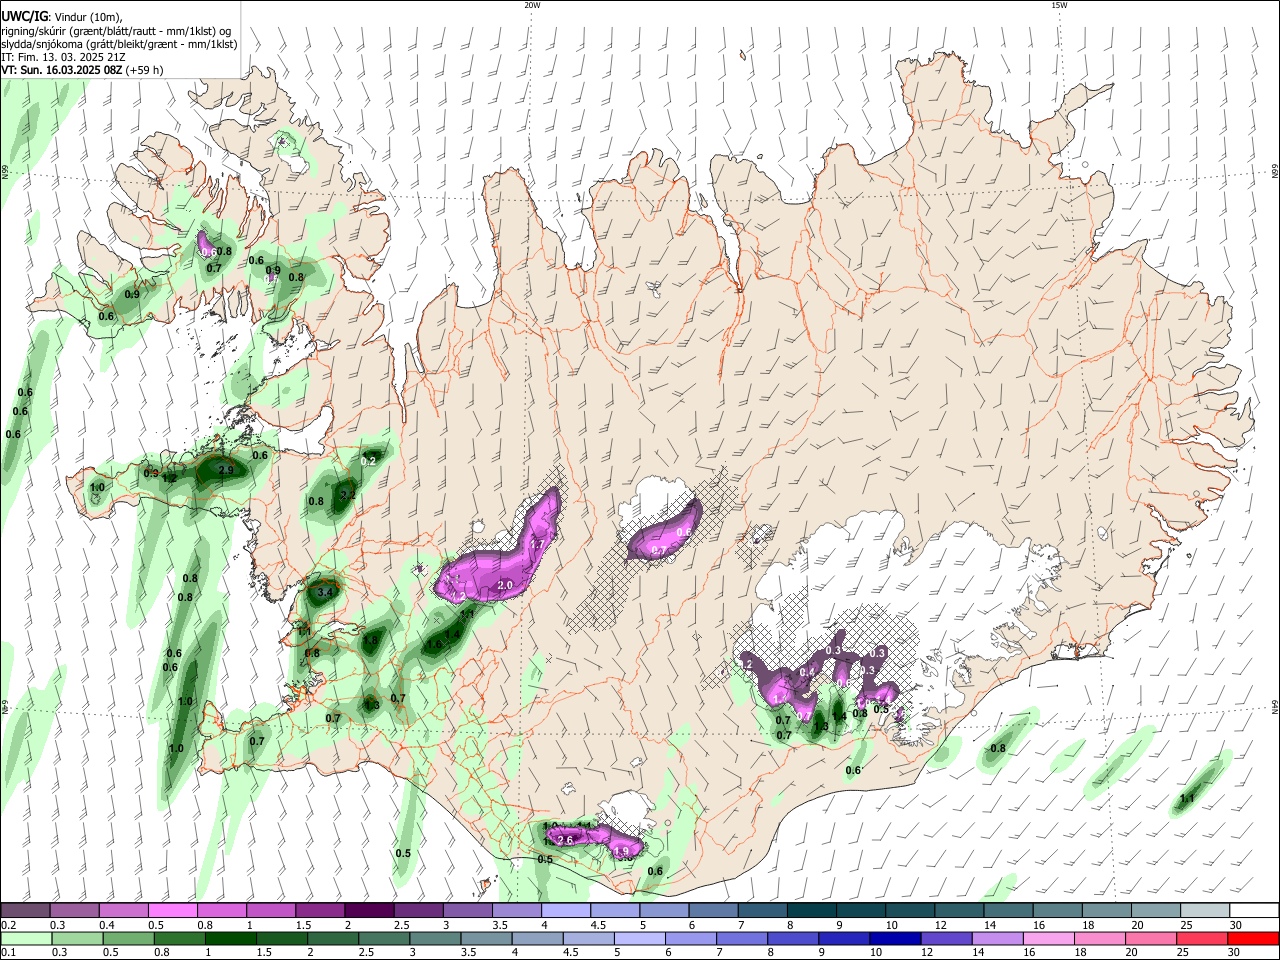Select the '1.9' value near the south coast
Image resolution: width=1280 pixels, height=960 pixels.
coord(623,852)
